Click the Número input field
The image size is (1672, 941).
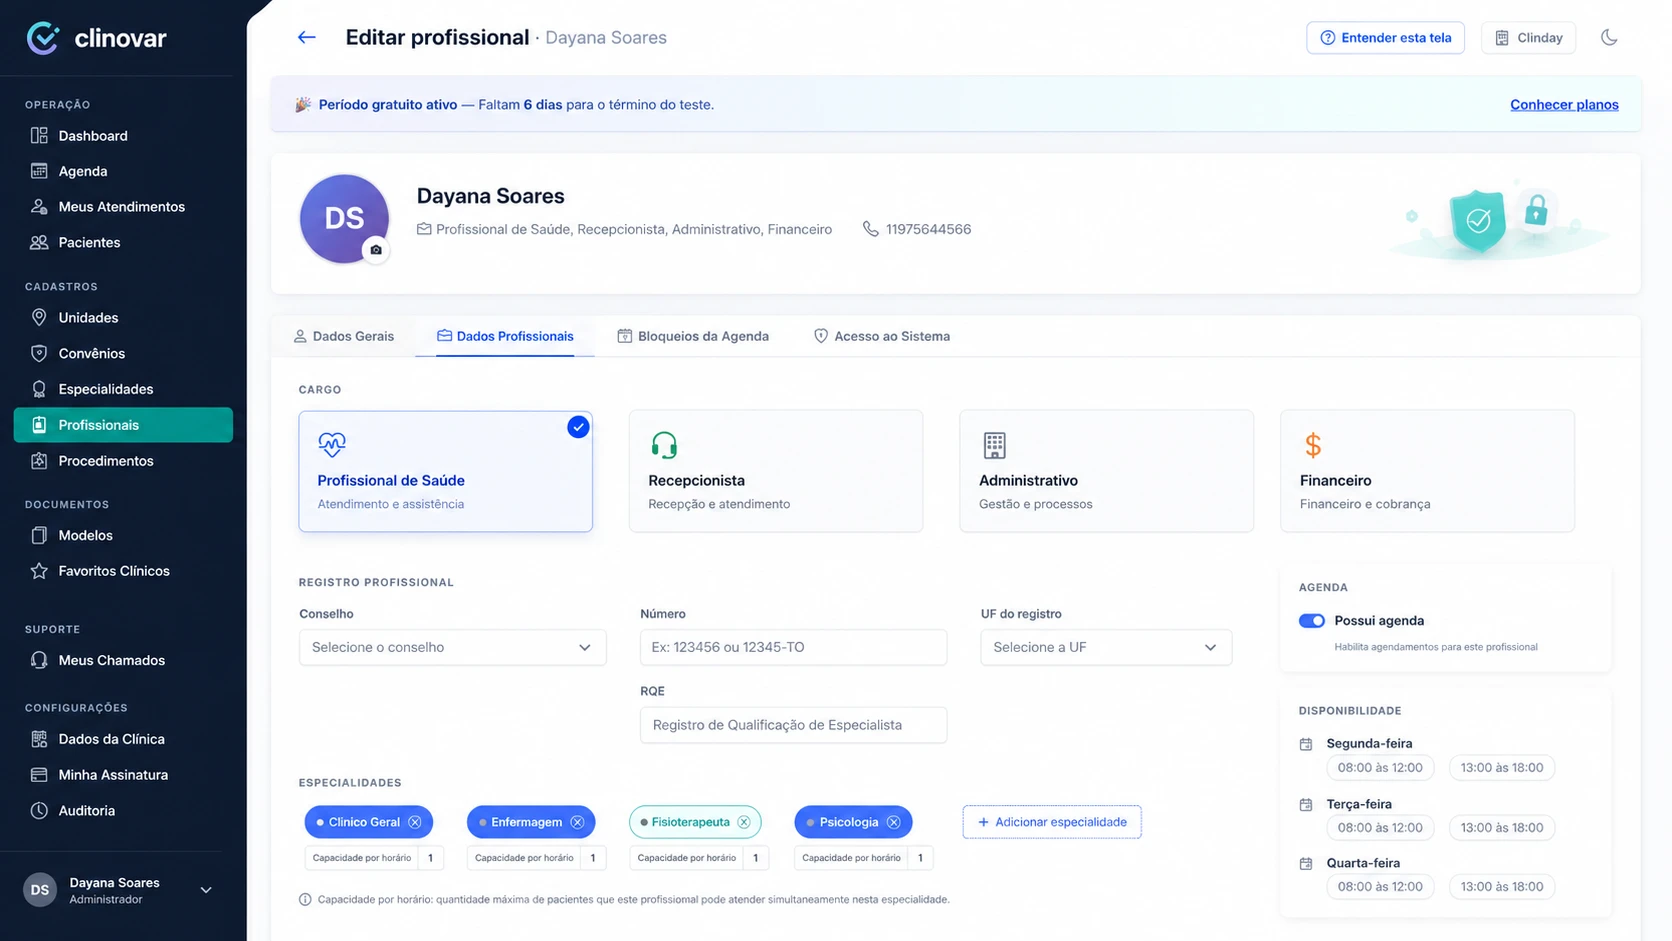pyautogui.click(x=793, y=647)
